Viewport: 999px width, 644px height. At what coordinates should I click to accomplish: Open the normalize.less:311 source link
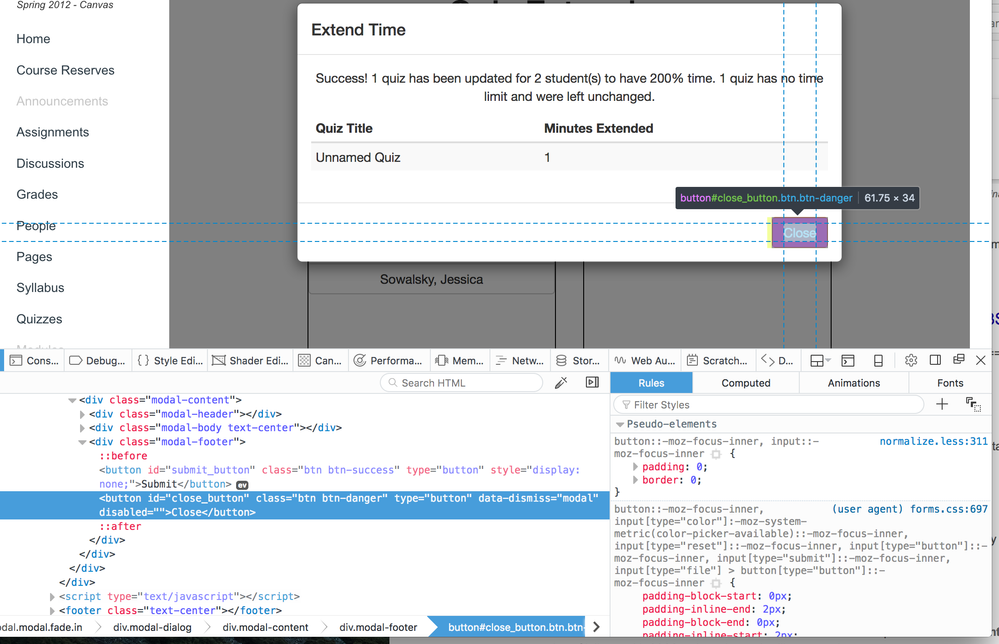pos(933,441)
